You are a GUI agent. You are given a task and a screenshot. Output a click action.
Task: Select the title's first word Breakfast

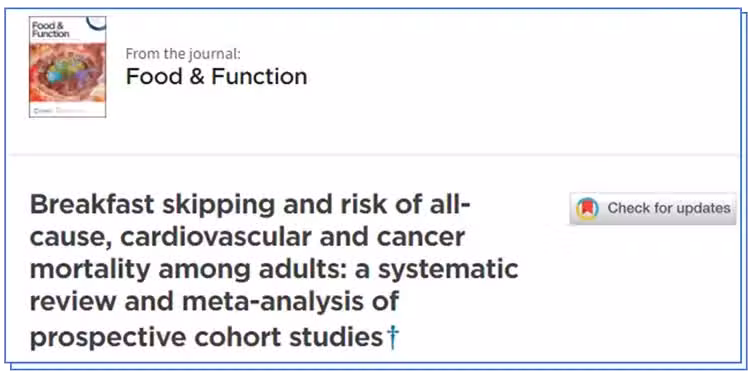click(92, 205)
